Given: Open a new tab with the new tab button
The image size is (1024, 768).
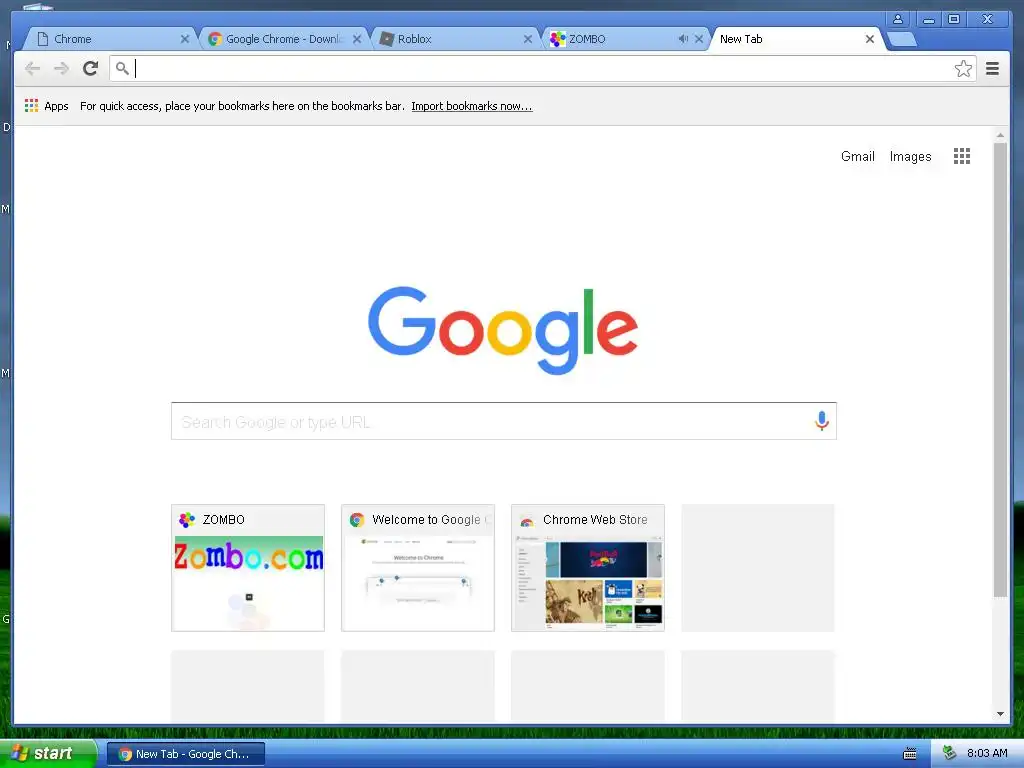Looking at the screenshot, I should pos(903,39).
